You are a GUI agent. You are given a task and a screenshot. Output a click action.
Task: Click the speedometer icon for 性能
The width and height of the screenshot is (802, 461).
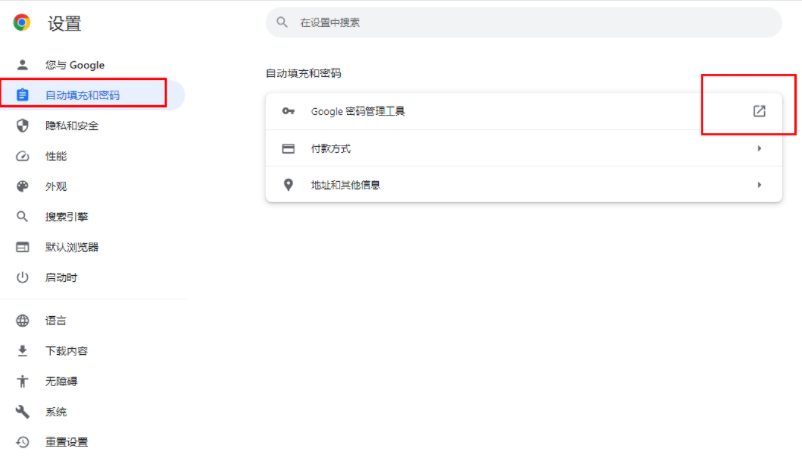22,156
